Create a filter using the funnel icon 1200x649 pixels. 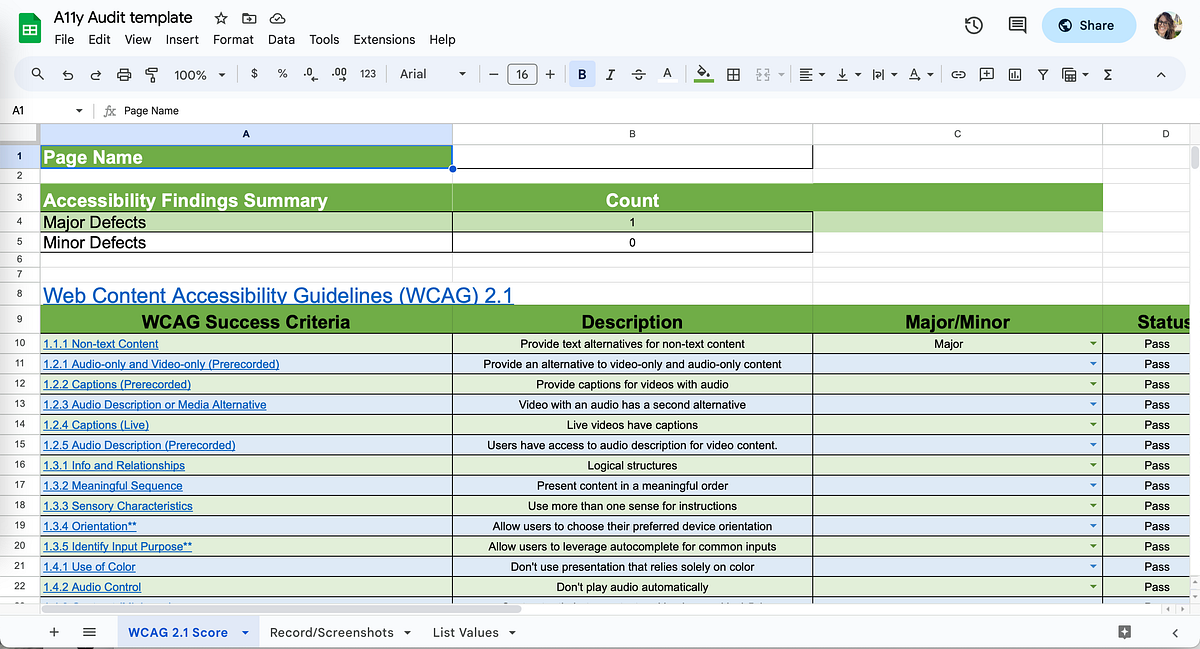tap(1042, 74)
